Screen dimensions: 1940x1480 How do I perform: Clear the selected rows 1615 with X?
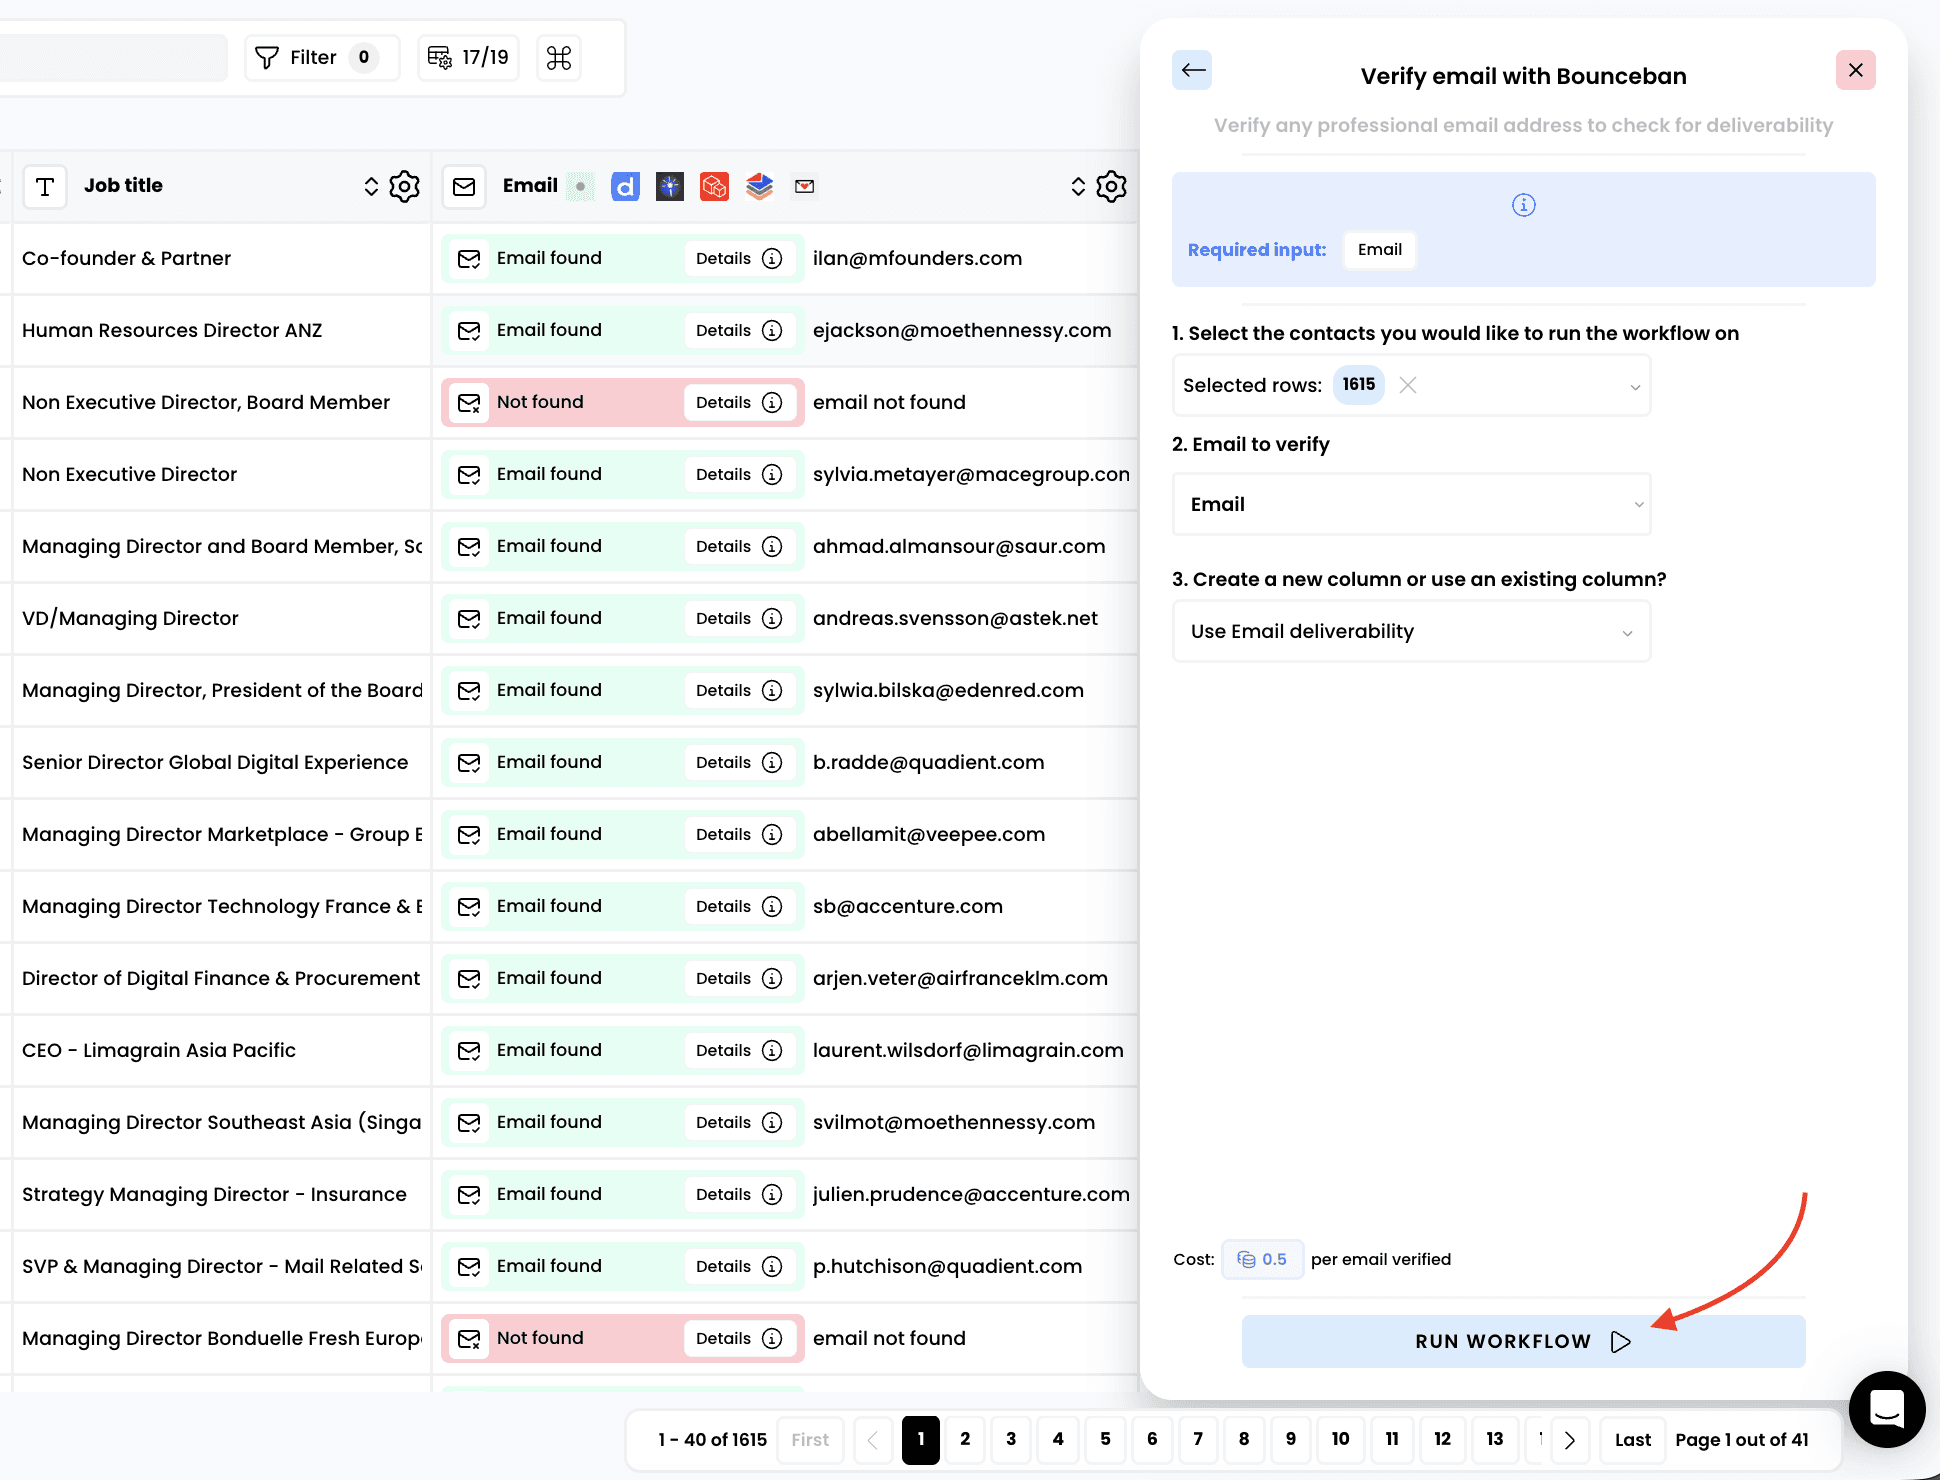click(1408, 385)
